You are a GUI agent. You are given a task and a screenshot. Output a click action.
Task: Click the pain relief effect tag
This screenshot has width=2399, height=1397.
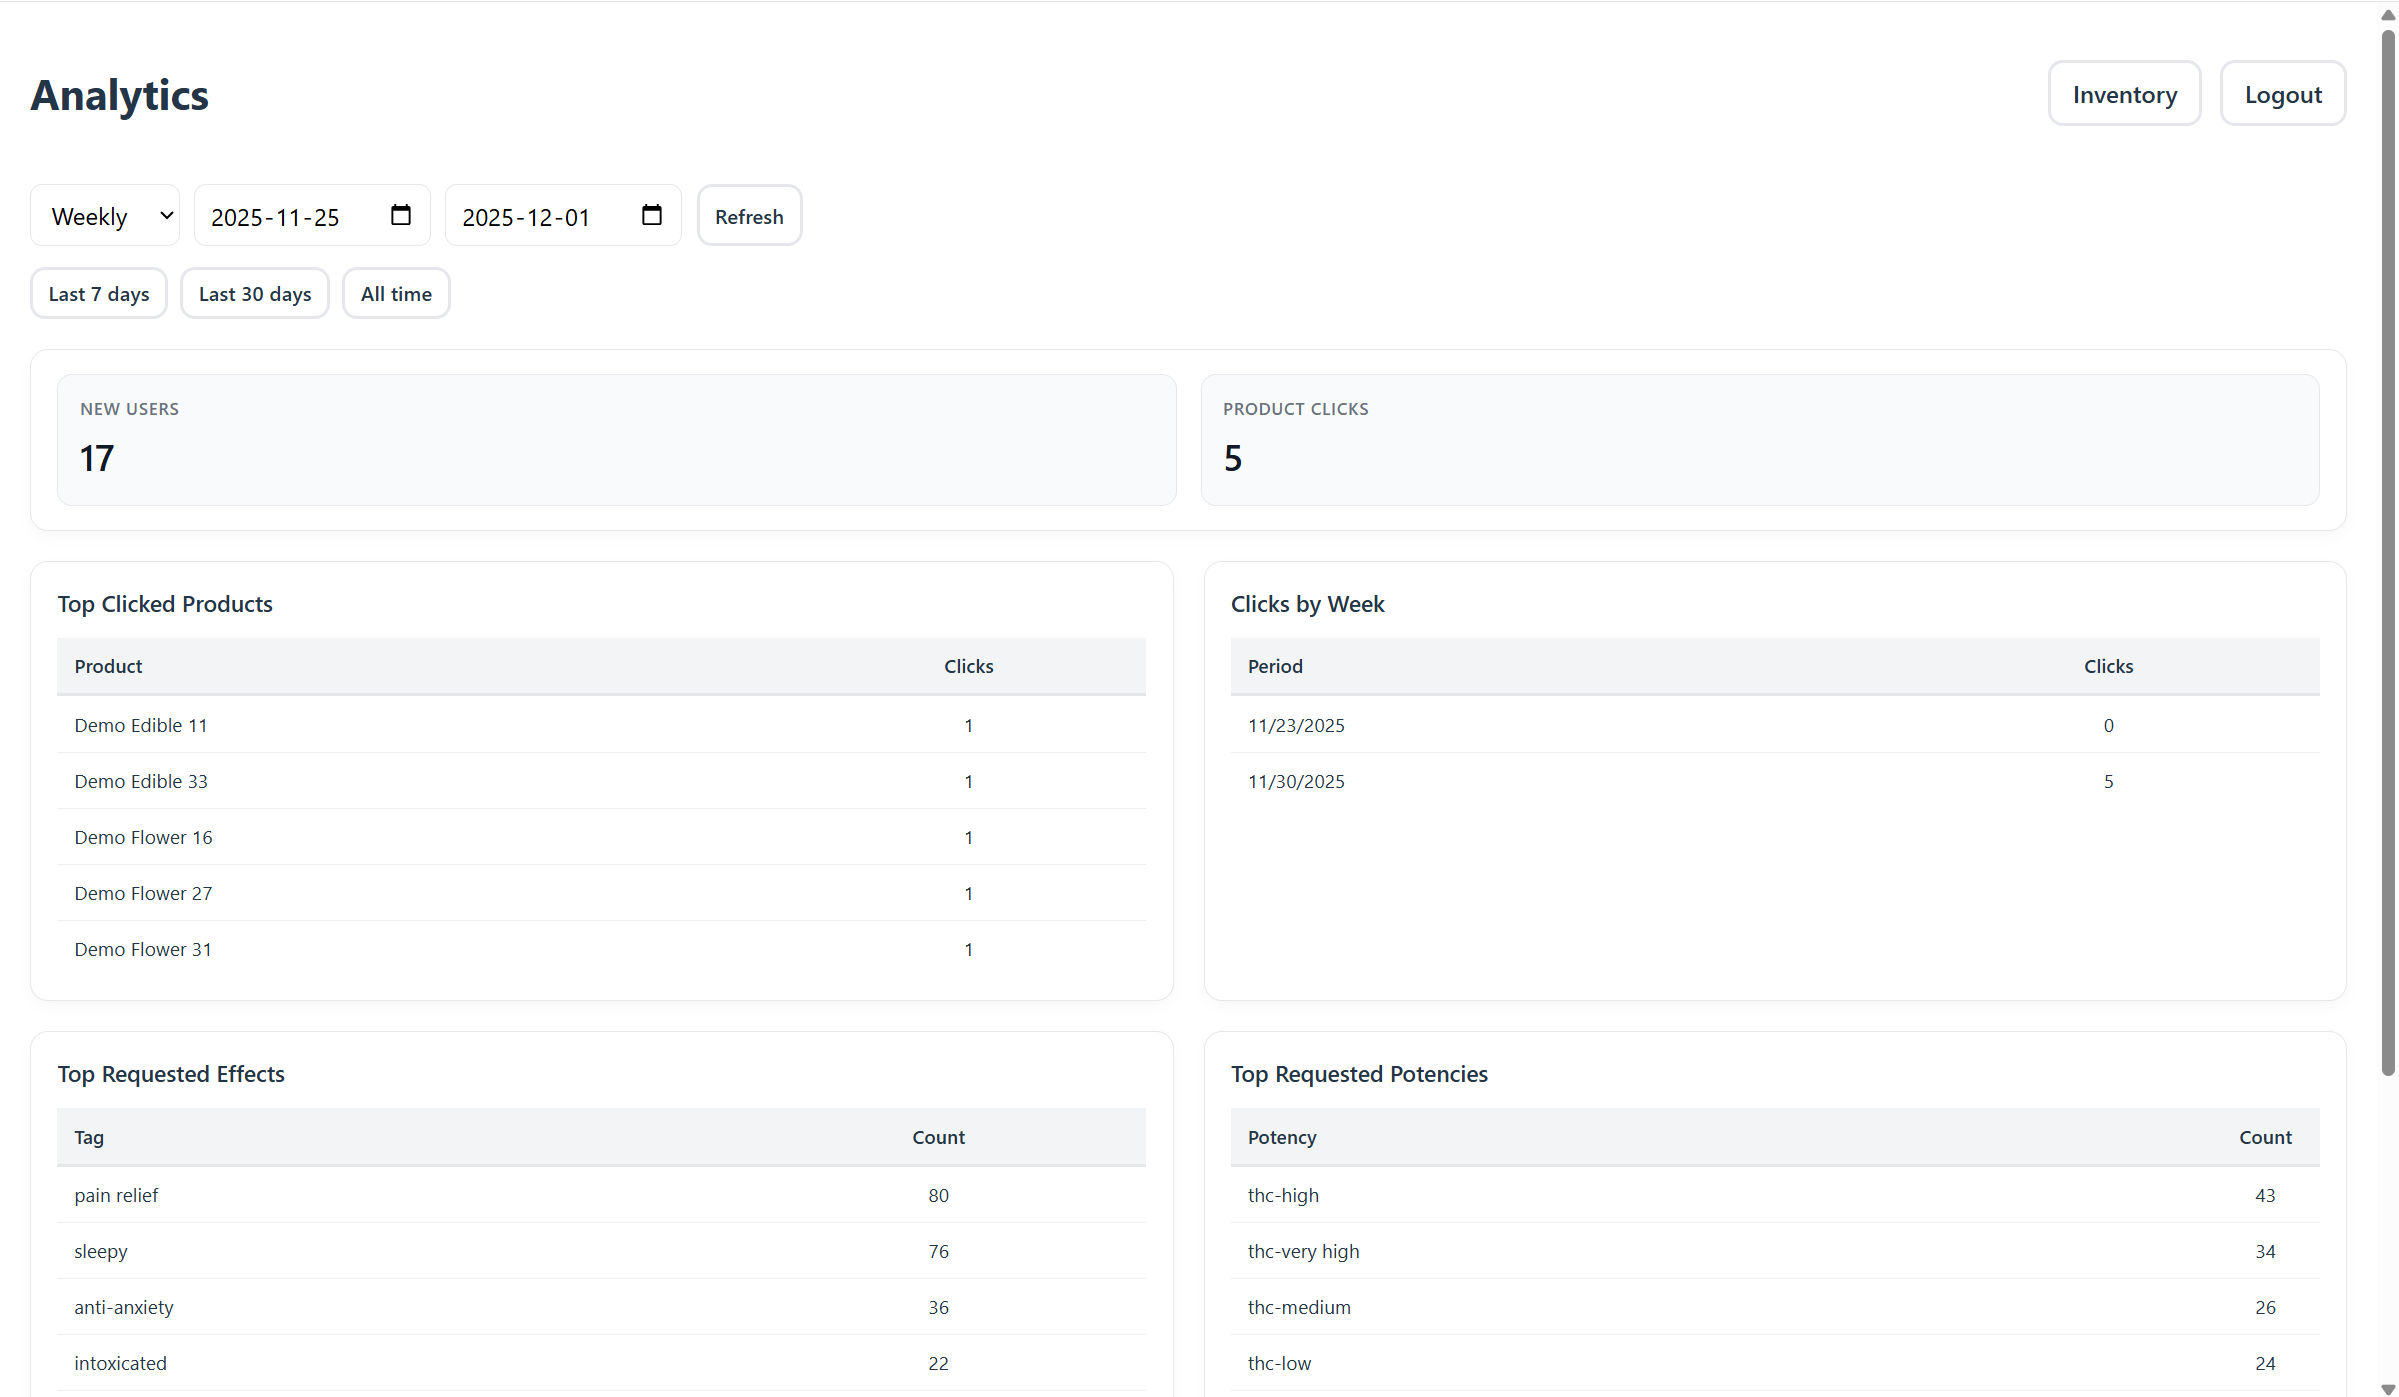point(116,1195)
